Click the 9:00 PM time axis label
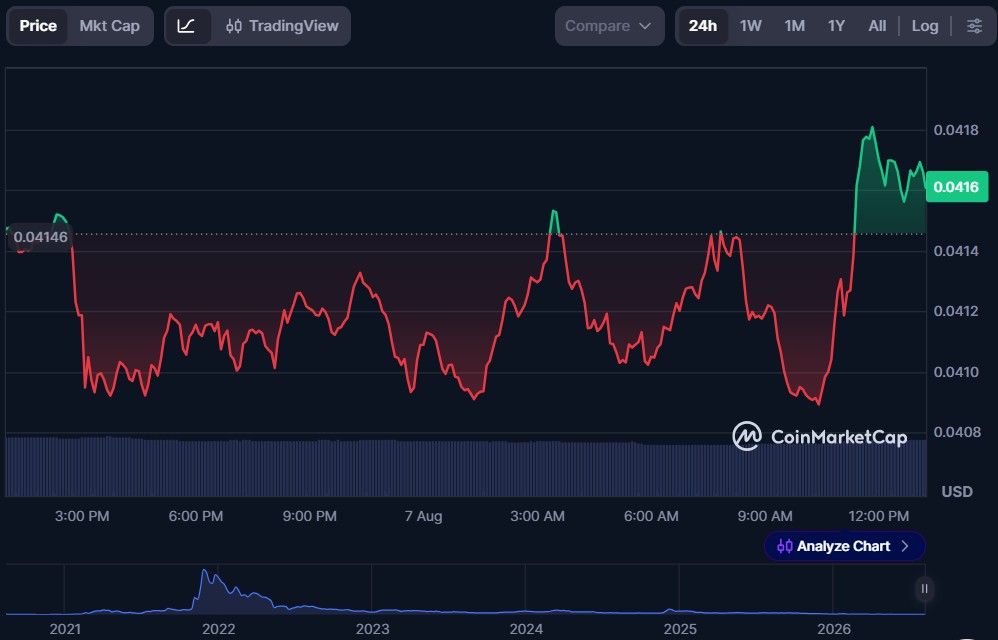The image size is (998, 640). (310, 516)
